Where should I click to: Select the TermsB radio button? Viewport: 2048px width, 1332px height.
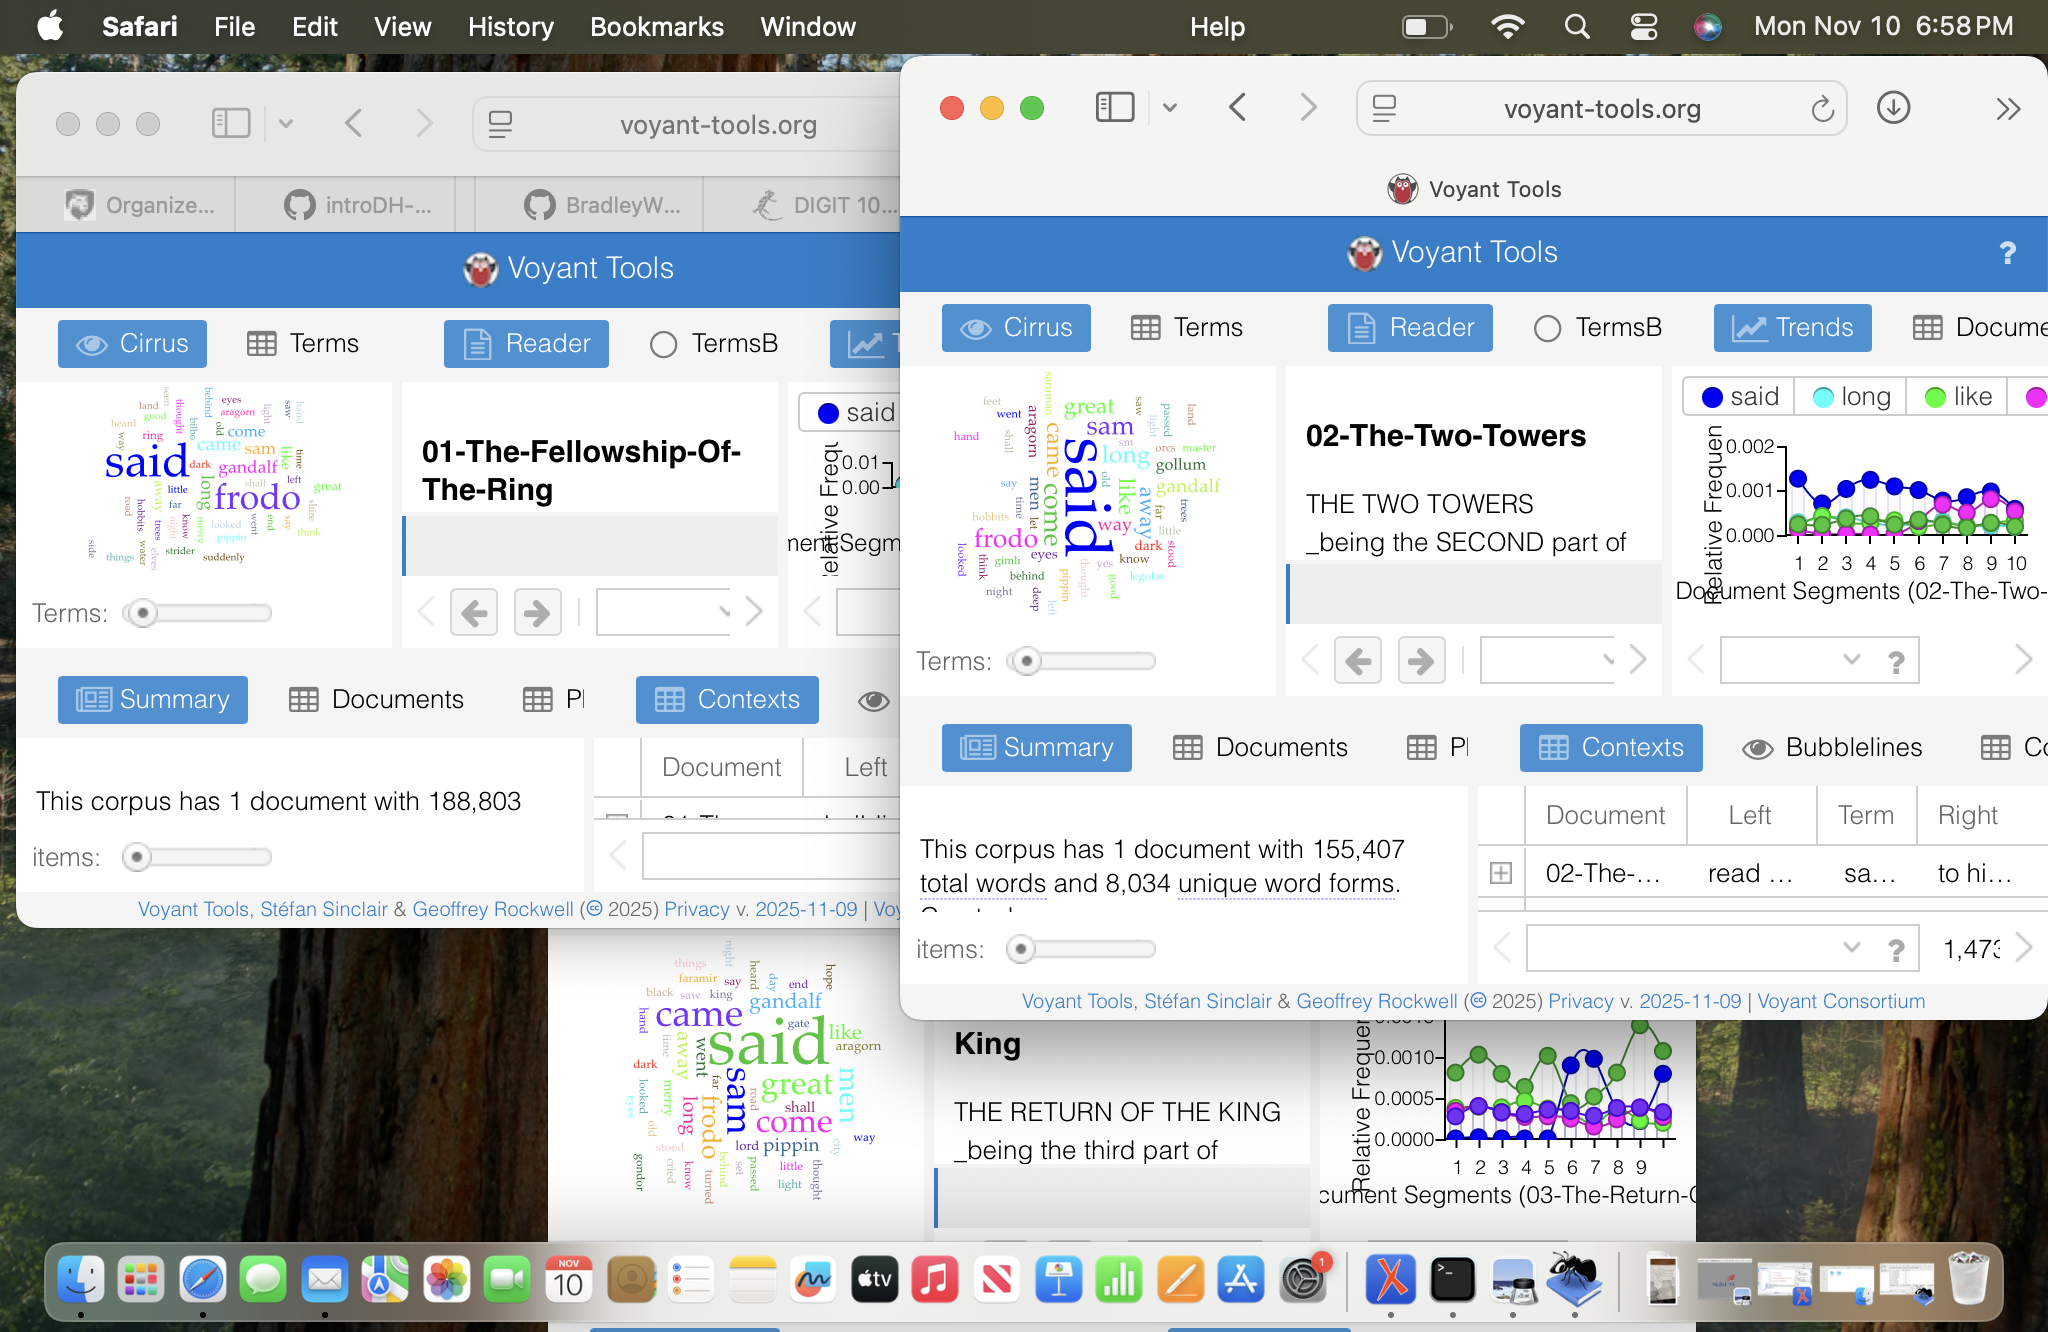point(1548,327)
